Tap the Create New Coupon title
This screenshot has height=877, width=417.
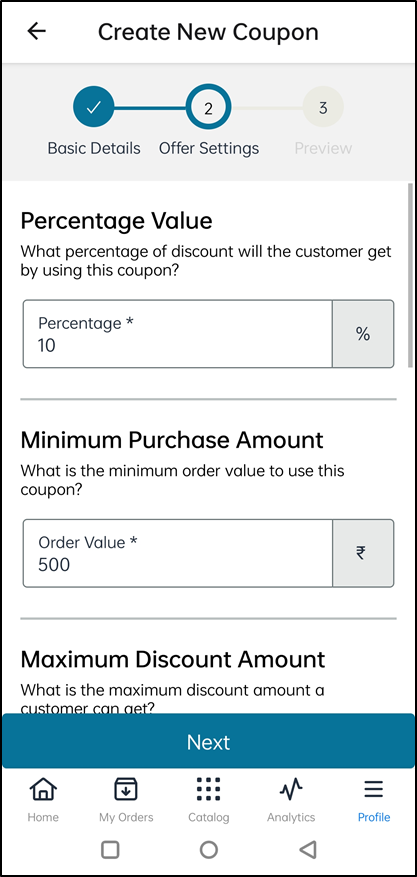pos(208,32)
